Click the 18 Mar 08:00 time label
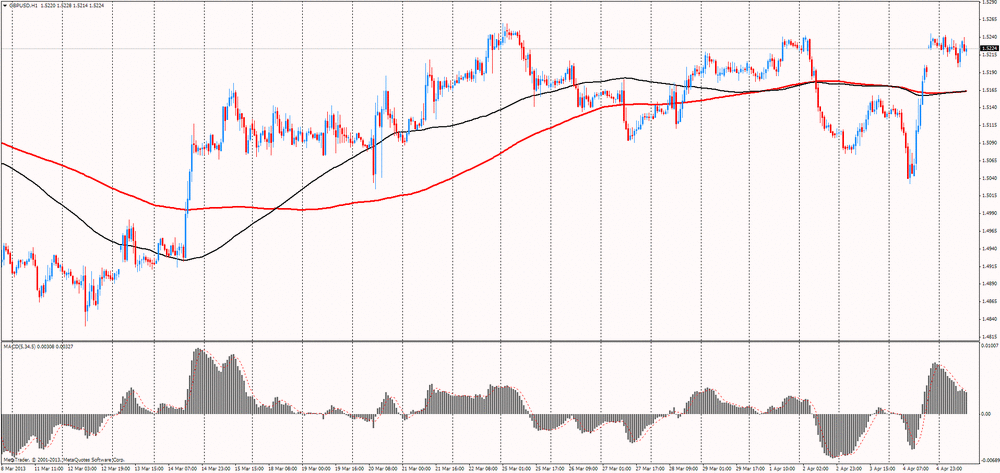Screen dimensions: 1000x473 [x=284, y=467]
